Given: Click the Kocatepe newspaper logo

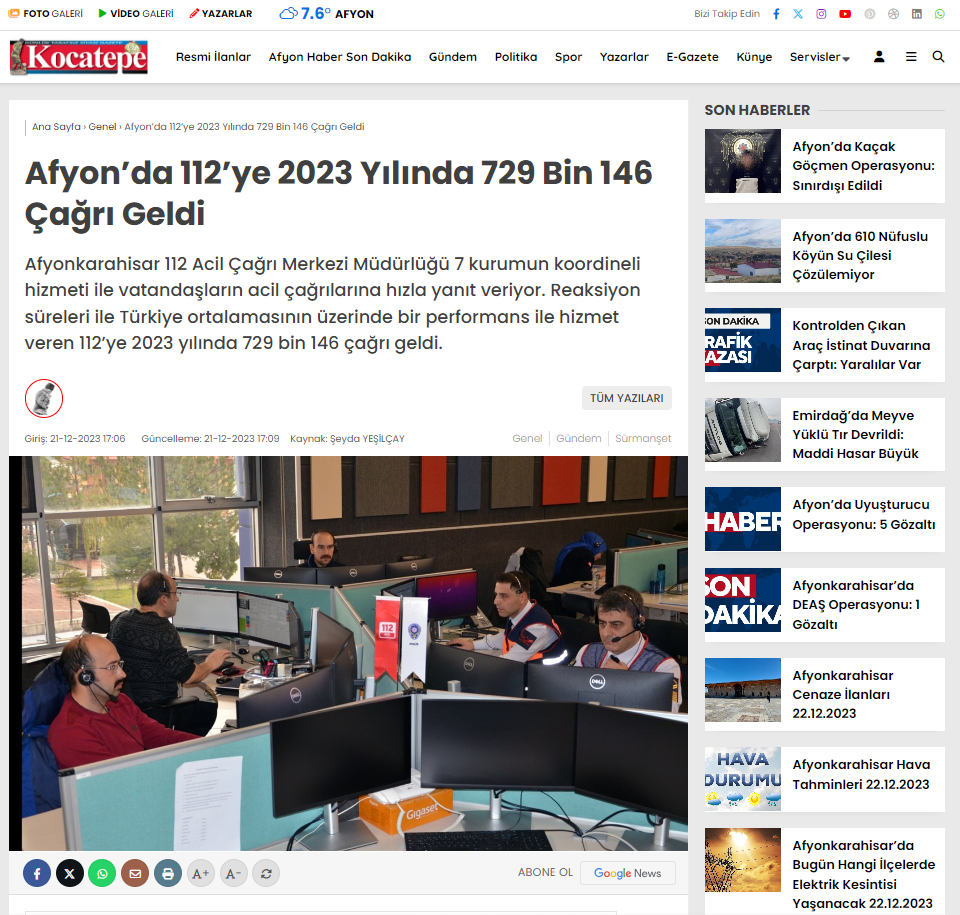Looking at the screenshot, I should (x=79, y=57).
